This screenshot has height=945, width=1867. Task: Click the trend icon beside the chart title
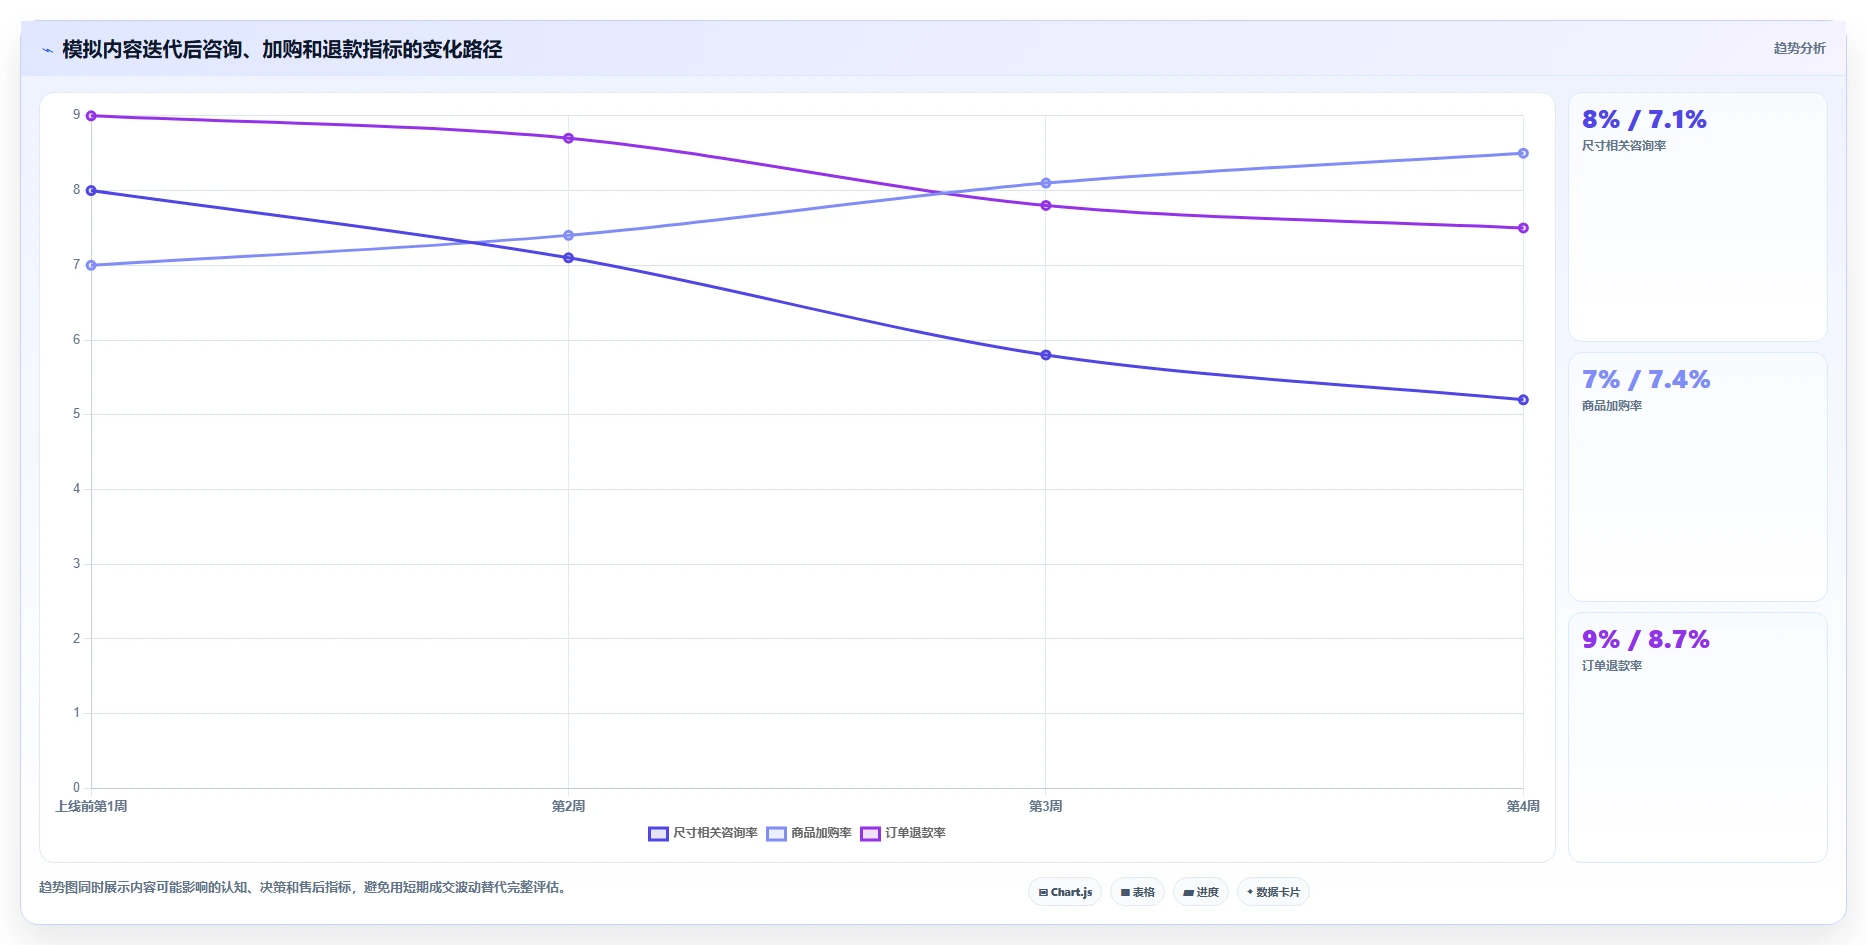47,50
